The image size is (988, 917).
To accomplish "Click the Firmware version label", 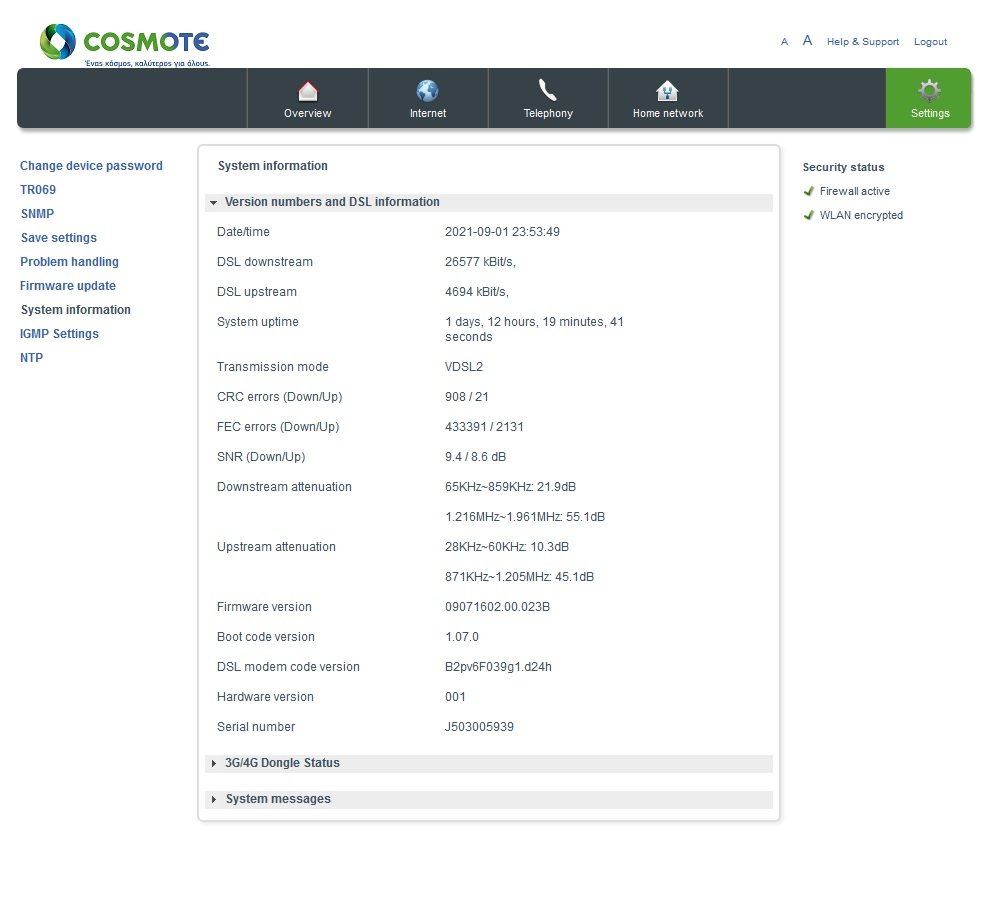I will (x=264, y=607).
